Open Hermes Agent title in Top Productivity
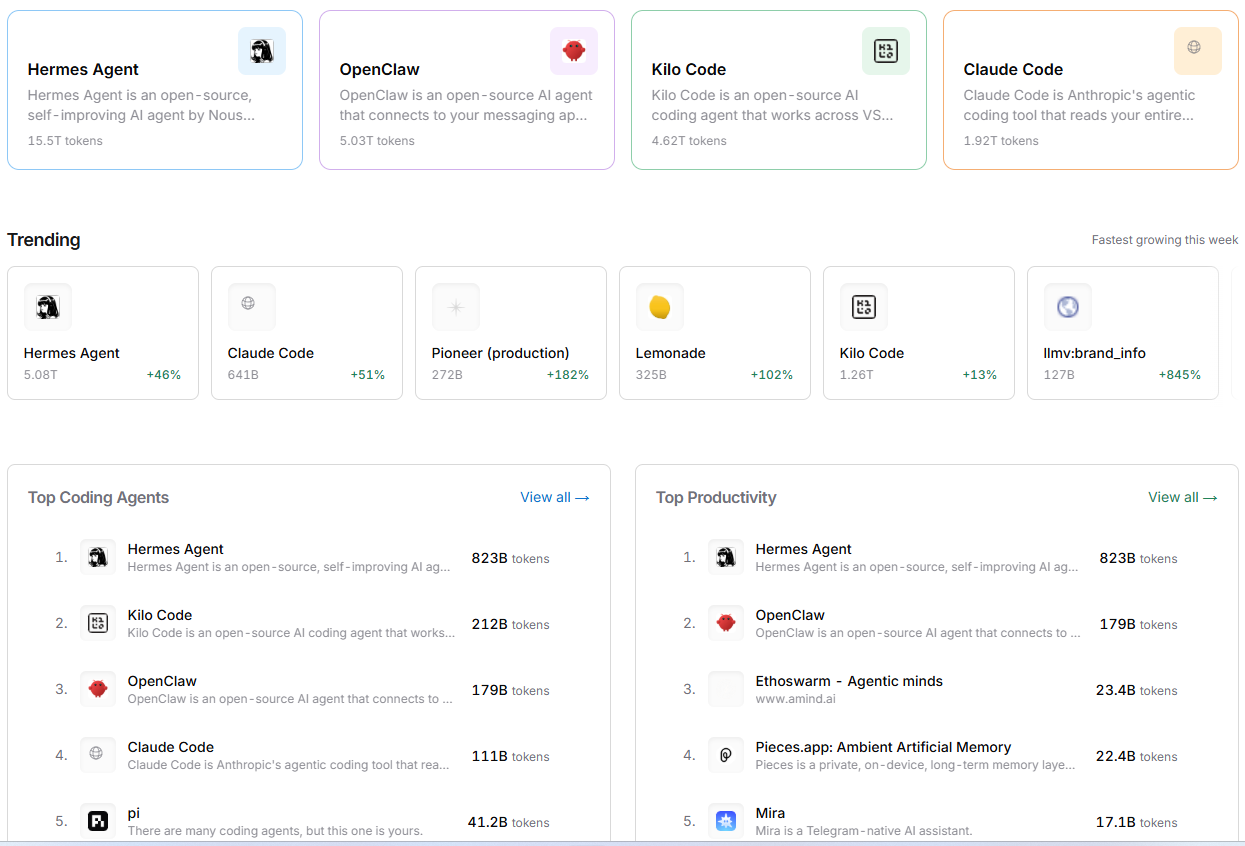 [804, 549]
